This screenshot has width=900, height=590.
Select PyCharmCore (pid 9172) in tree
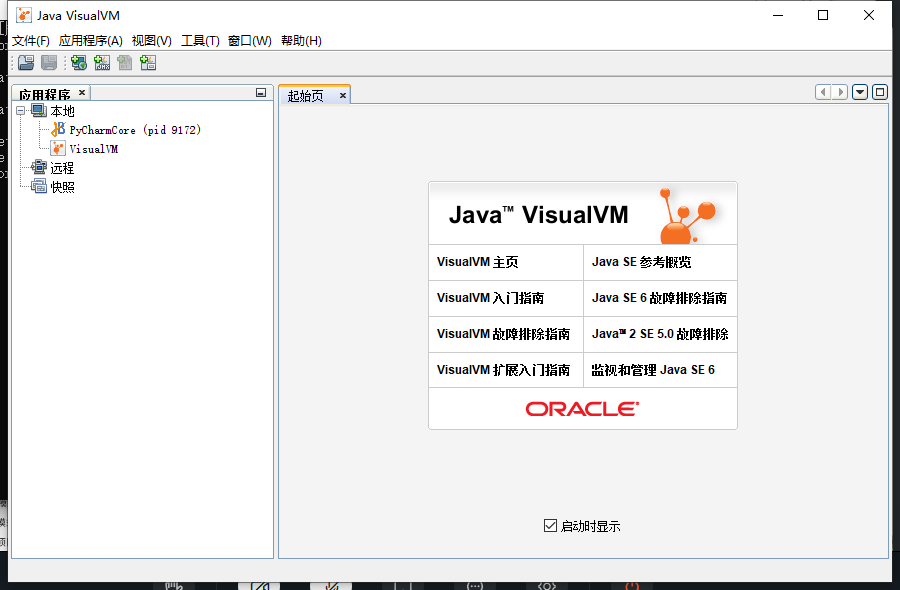pos(135,130)
